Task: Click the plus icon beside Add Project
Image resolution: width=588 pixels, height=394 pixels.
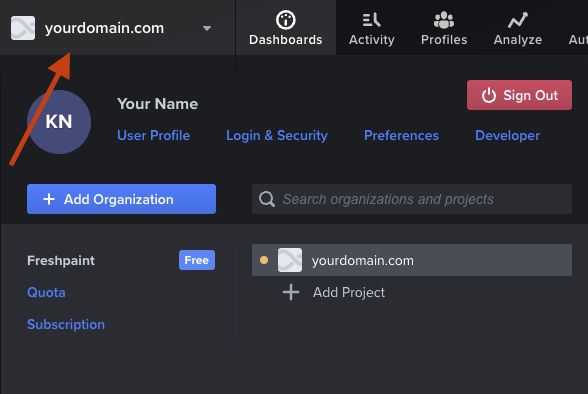Action: pos(291,292)
